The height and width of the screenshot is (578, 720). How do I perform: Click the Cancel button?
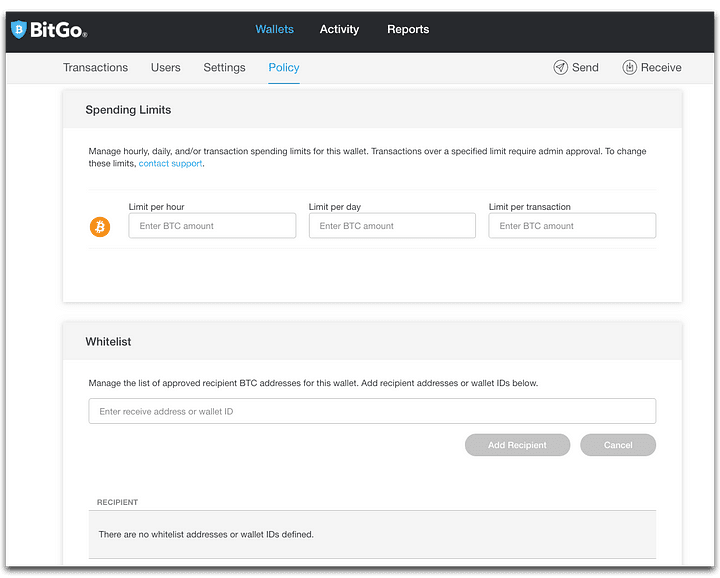coord(618,445)
